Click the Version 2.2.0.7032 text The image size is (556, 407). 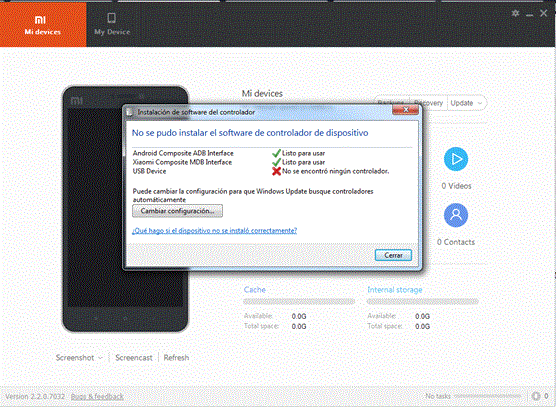(x=35, y=396)
